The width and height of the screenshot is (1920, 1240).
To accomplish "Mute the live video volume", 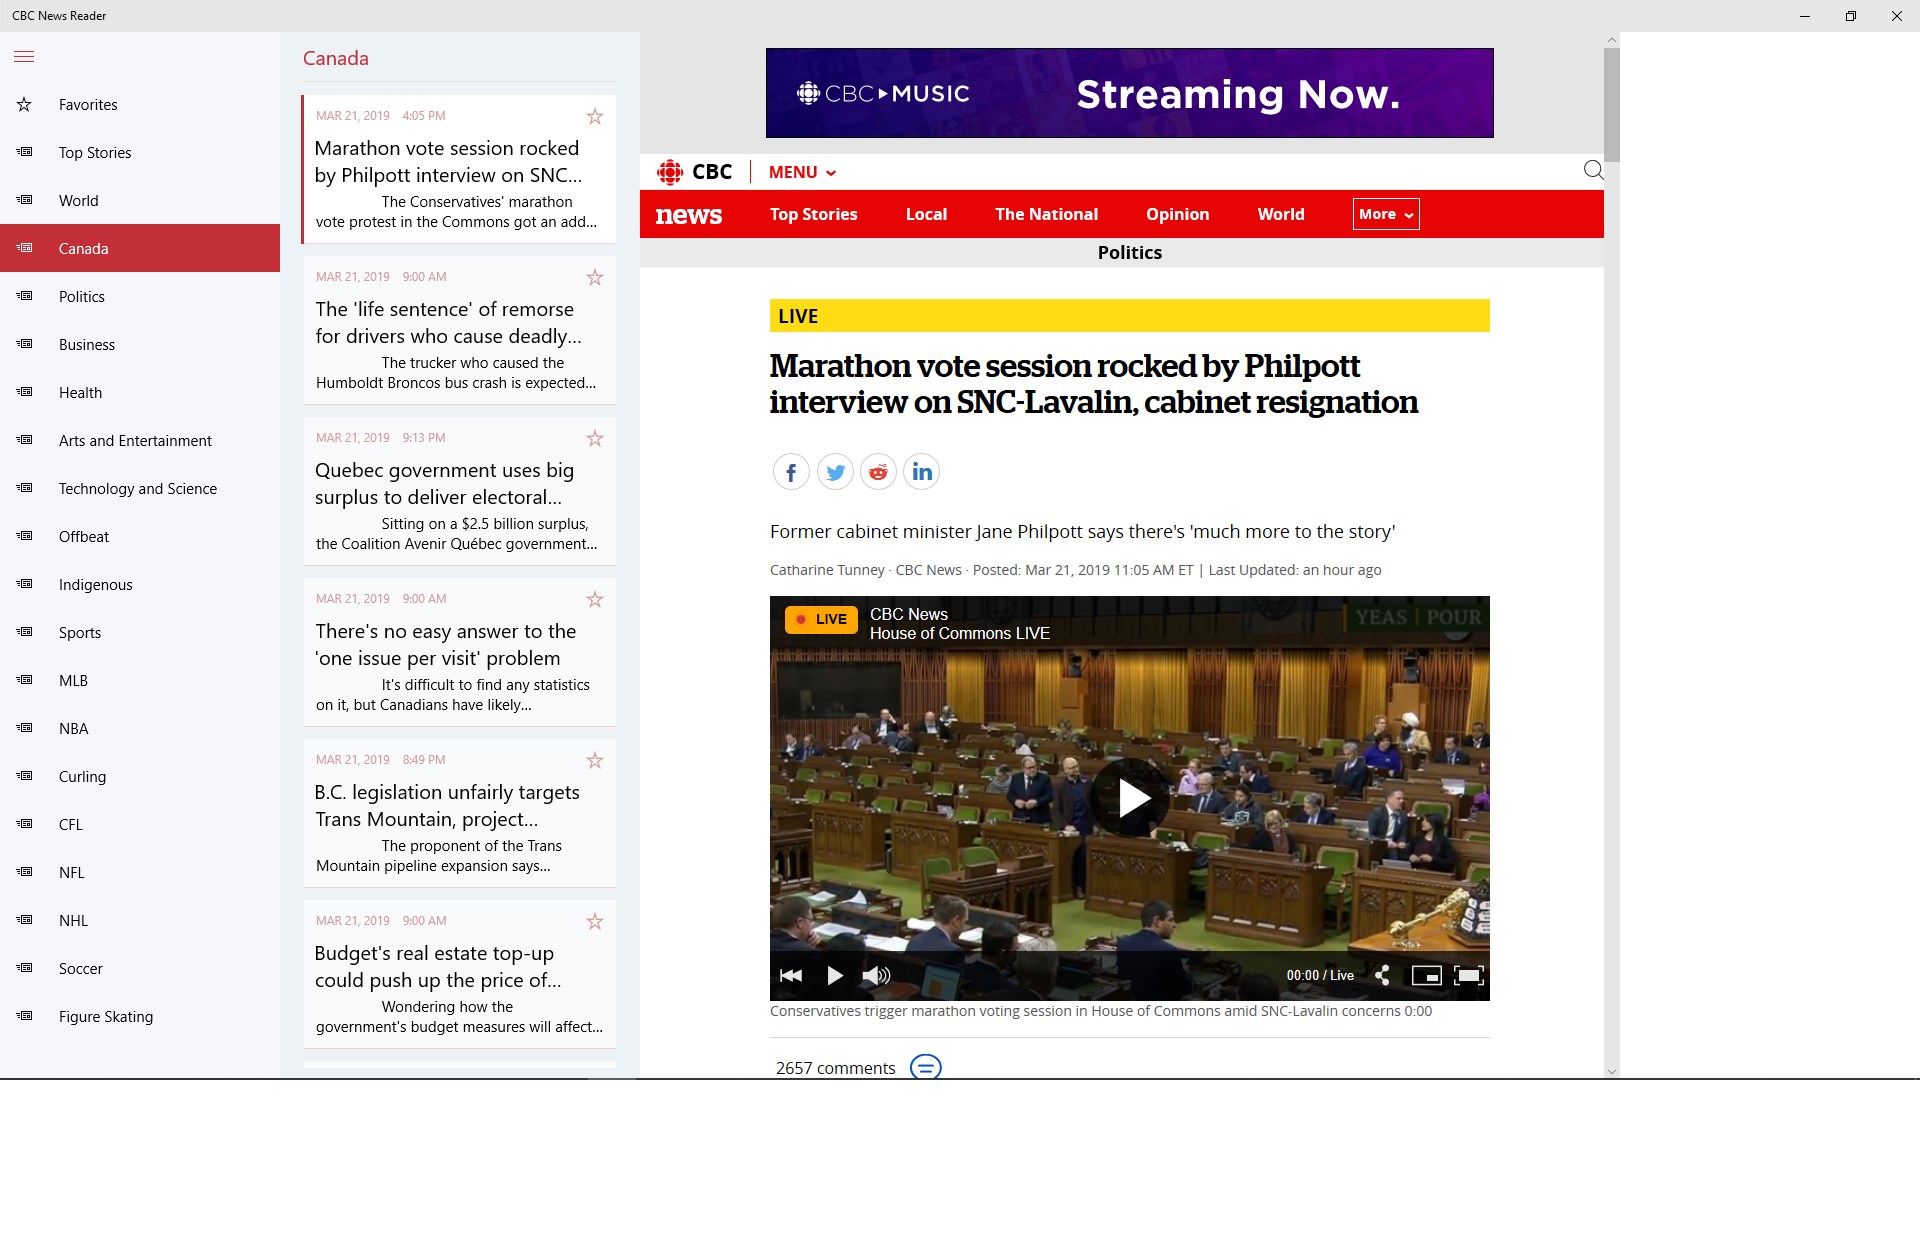I will (x=876, y=975).
